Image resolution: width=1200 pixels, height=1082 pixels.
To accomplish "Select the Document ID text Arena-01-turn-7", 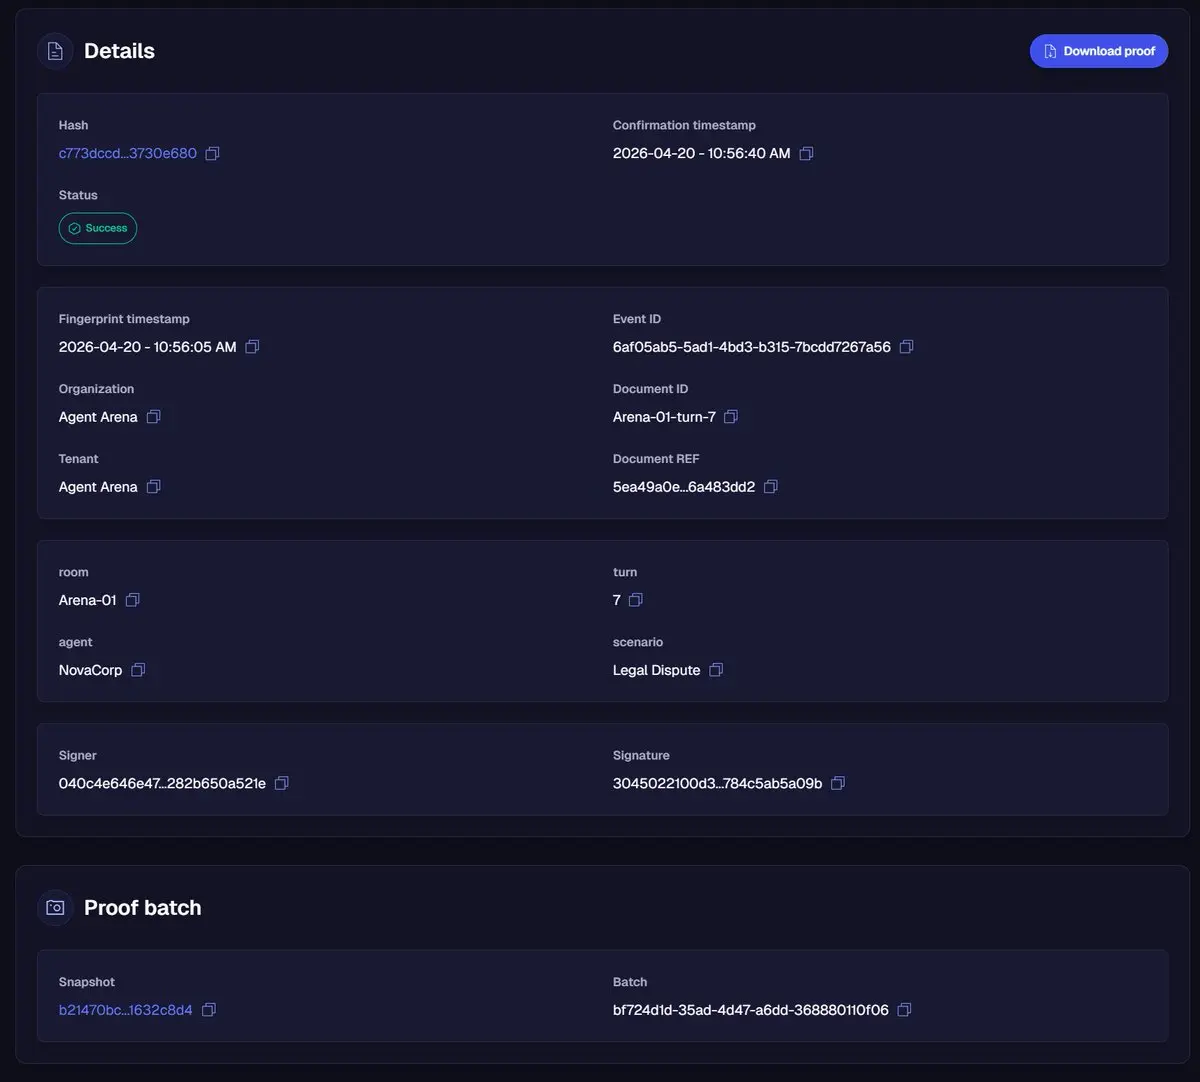I will pos(664,417).
